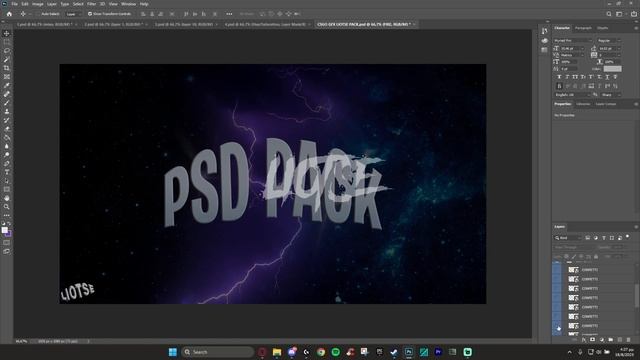Toggle Show Transform Controls checkbox
The width and height of the screenshot is (640, 360).
pyautogui.click(x=90, y=14)
